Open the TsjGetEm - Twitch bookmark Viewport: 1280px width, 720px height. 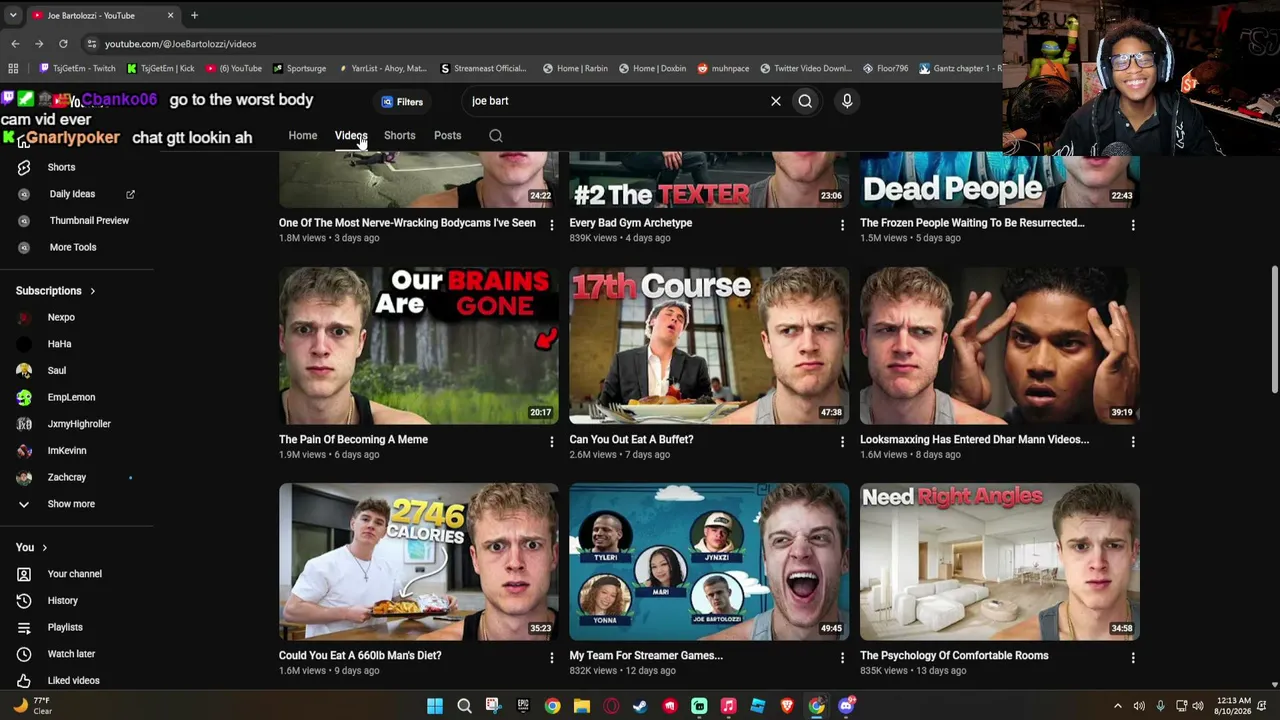(77, 69)
